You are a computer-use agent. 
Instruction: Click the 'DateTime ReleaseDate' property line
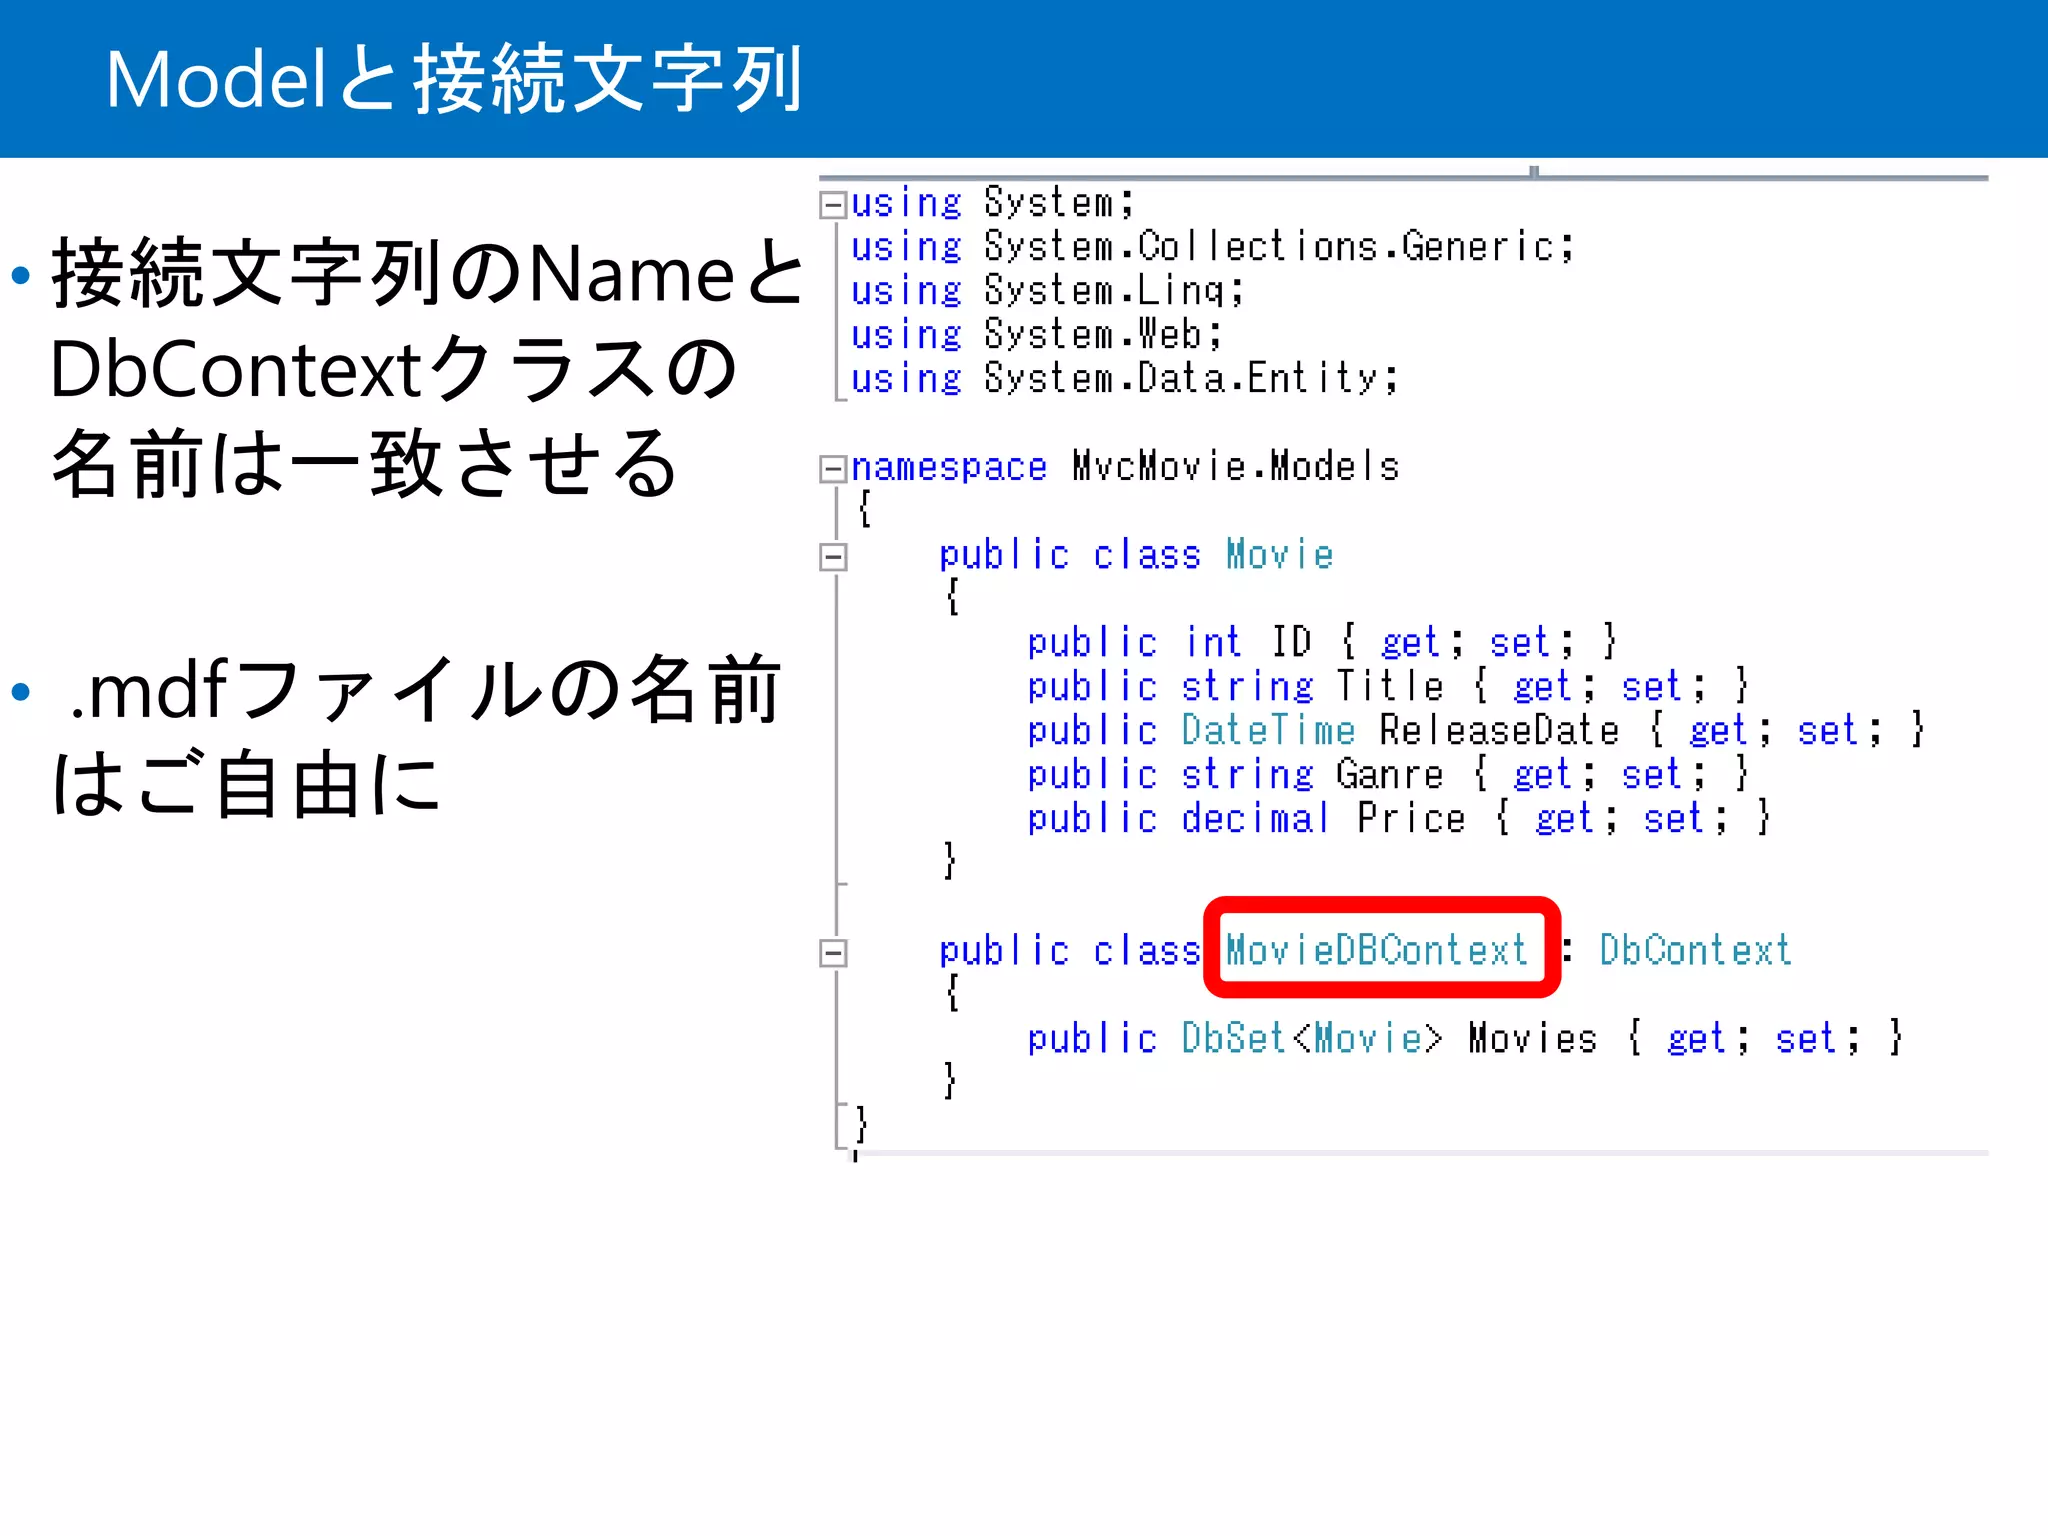coord(1476,730)
